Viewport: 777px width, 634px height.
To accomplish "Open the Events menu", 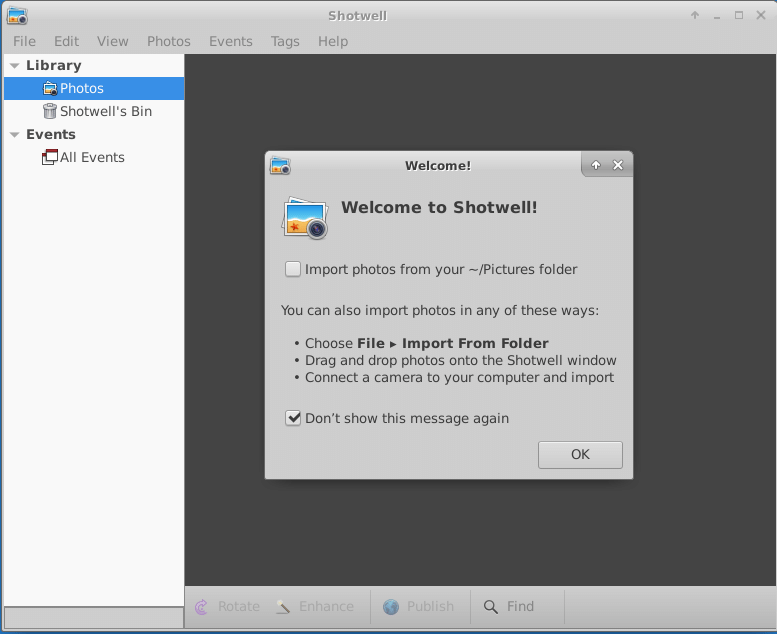I will click(230, 41).
